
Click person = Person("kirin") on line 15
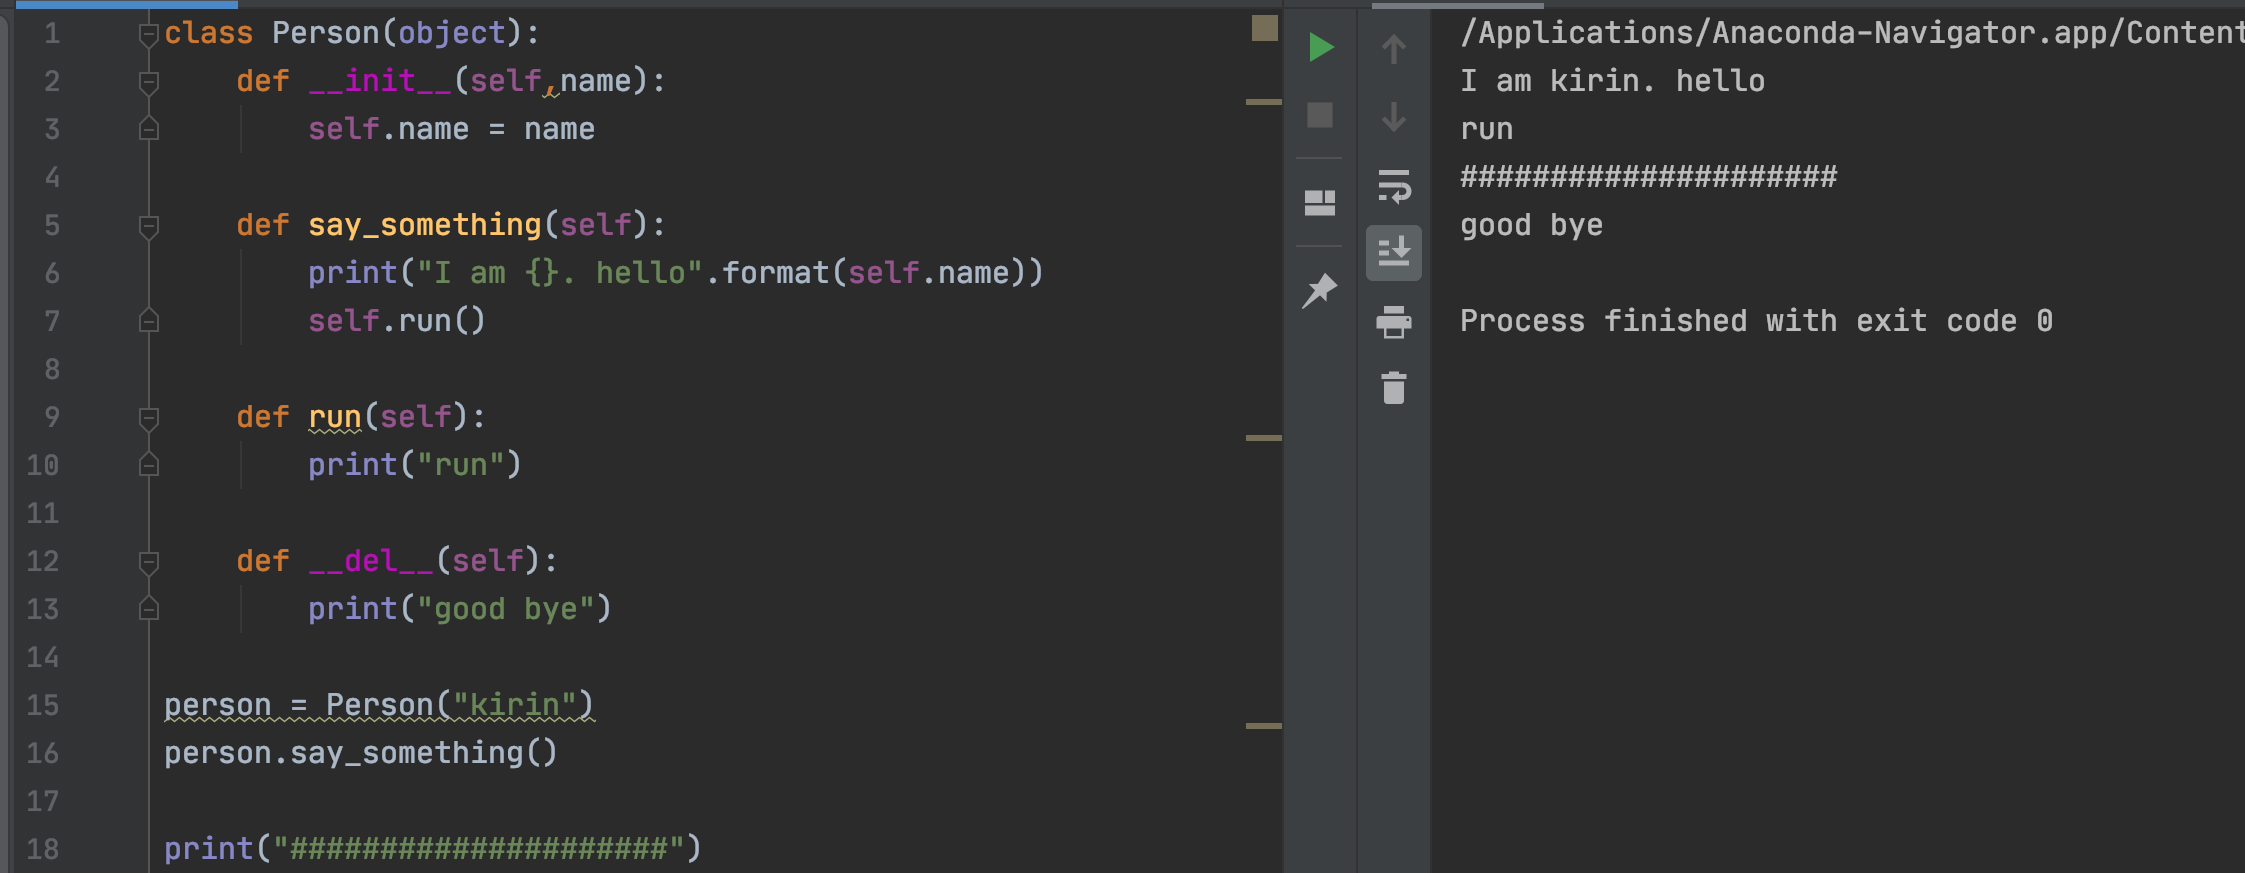(379, 705)
